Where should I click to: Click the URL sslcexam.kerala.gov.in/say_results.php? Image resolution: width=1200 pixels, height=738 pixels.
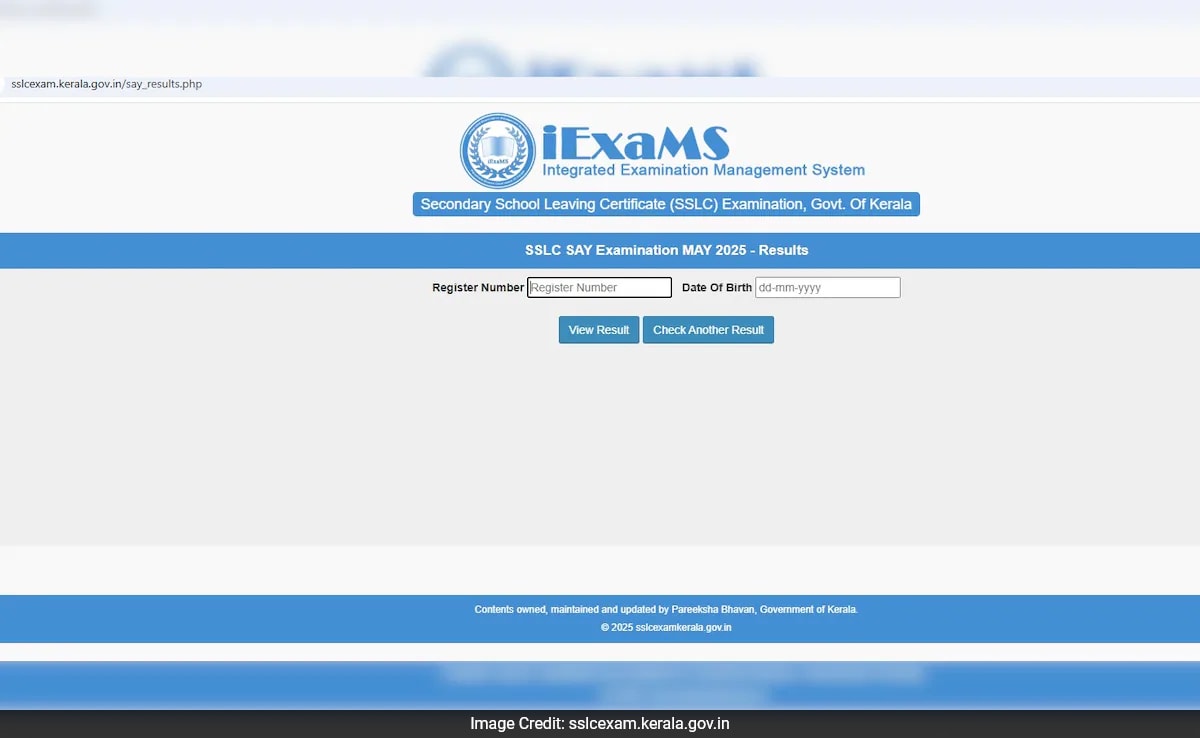(x=107, y=84)
